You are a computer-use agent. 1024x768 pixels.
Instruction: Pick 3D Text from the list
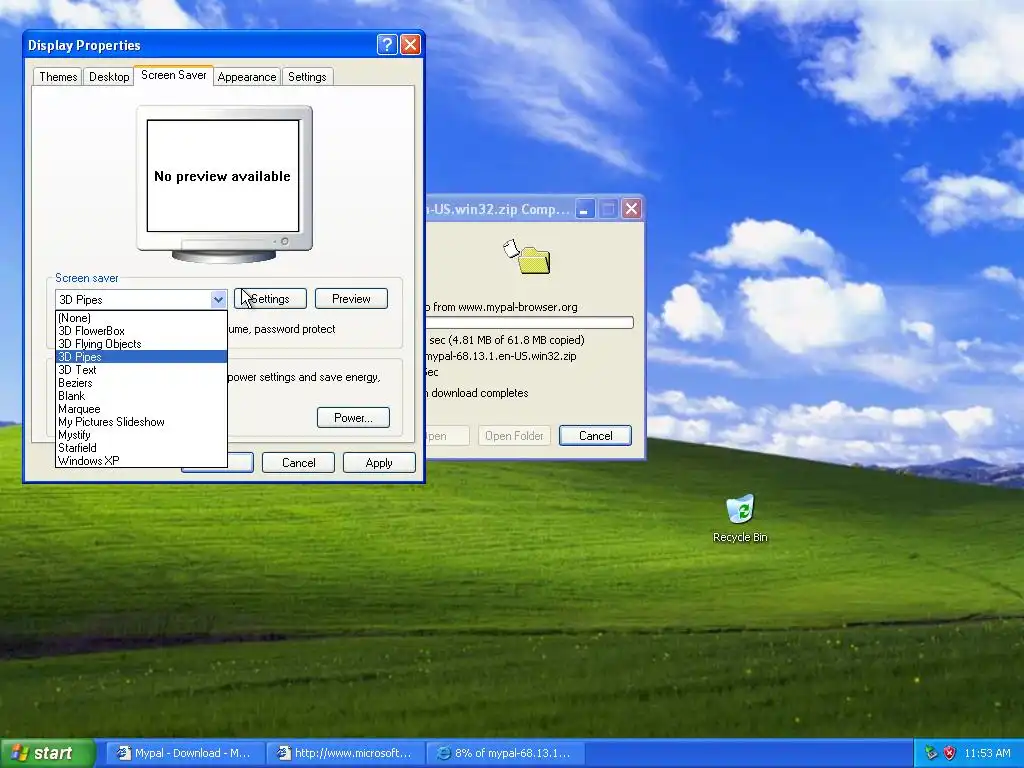tap(141, 370)
